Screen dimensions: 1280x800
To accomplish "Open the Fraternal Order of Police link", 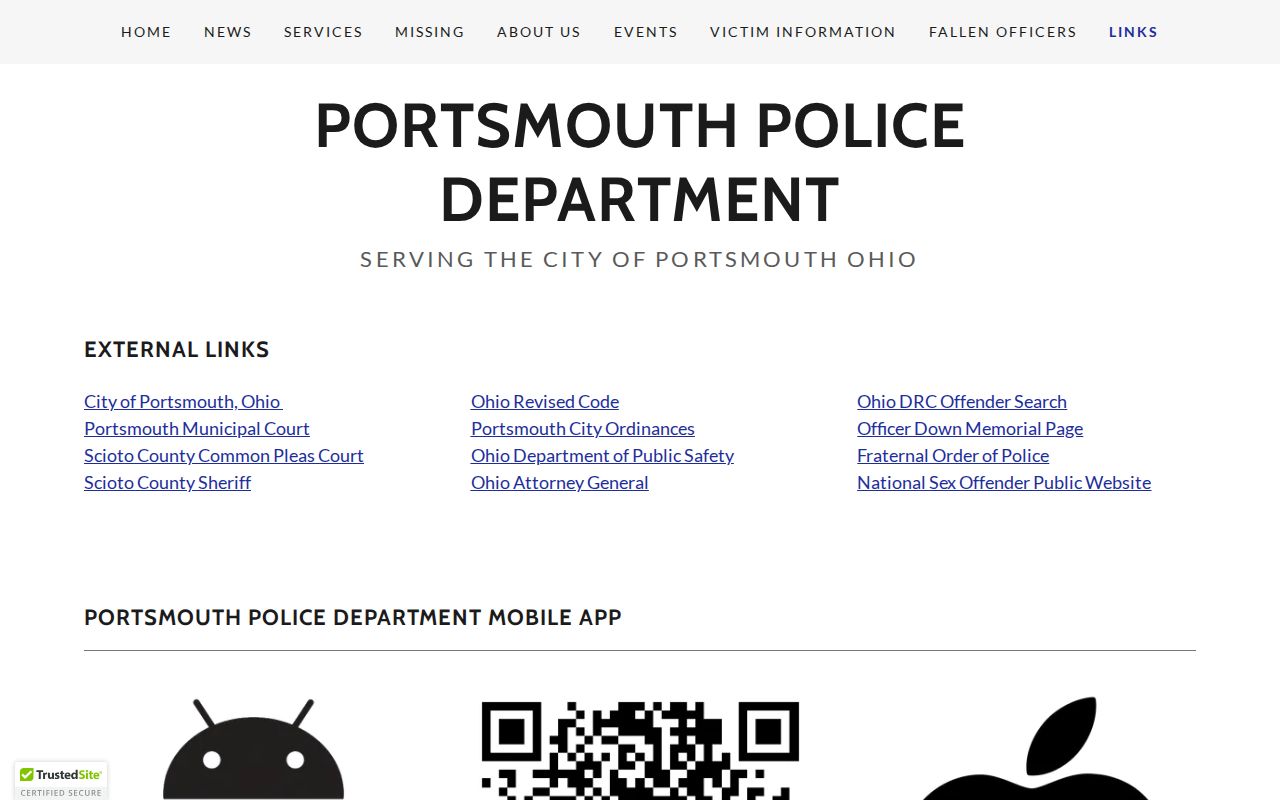I will (x=953, y=455).
